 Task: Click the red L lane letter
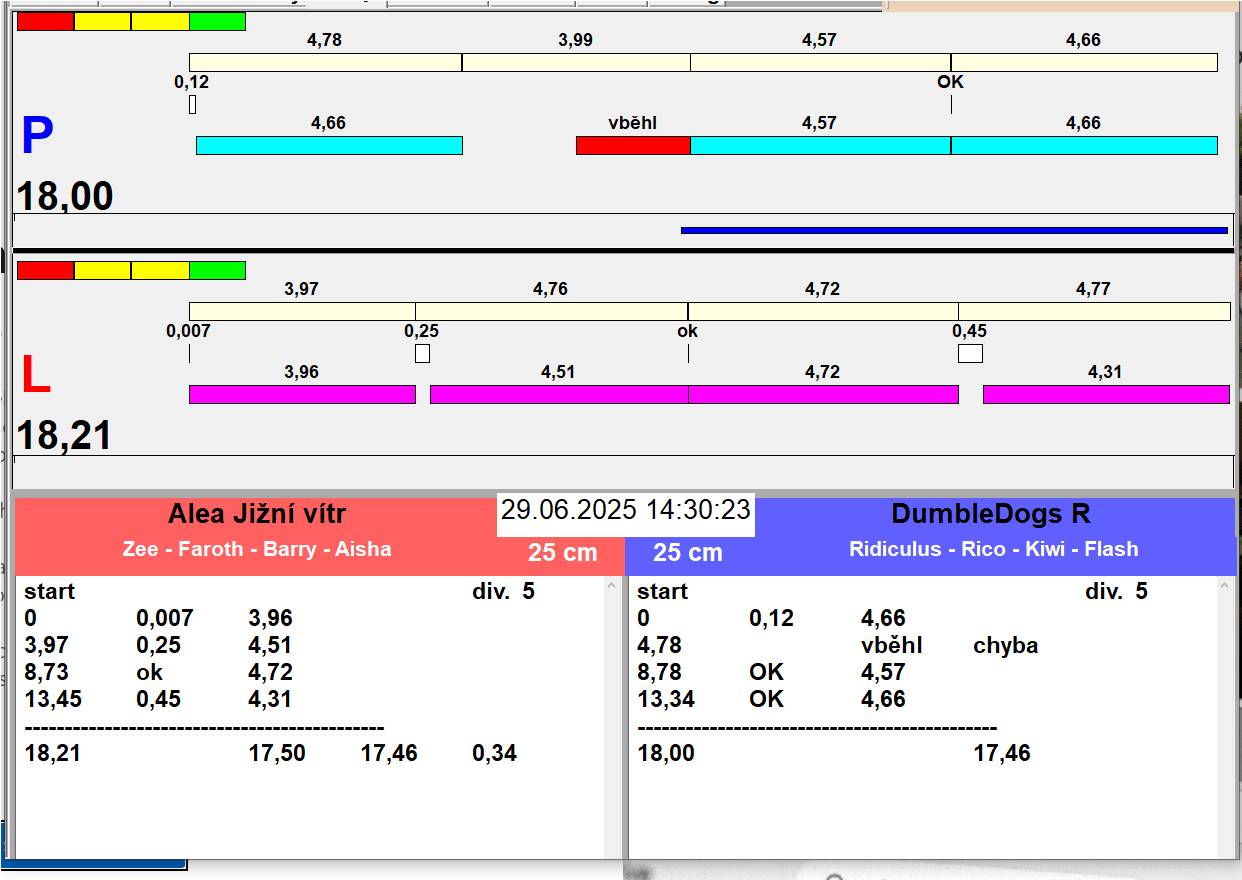tap(35, 376)
